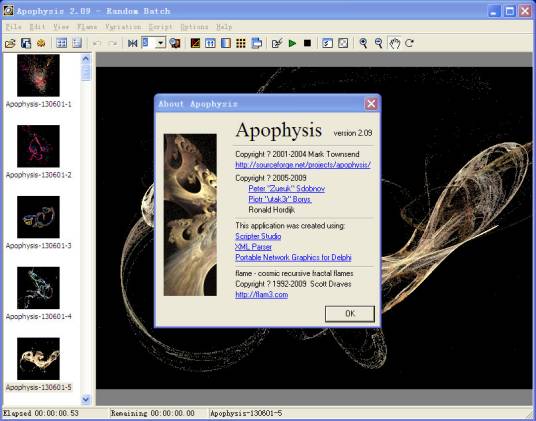Select the Apophysis-130601-2 thumbnail

(x=38, y=146)
